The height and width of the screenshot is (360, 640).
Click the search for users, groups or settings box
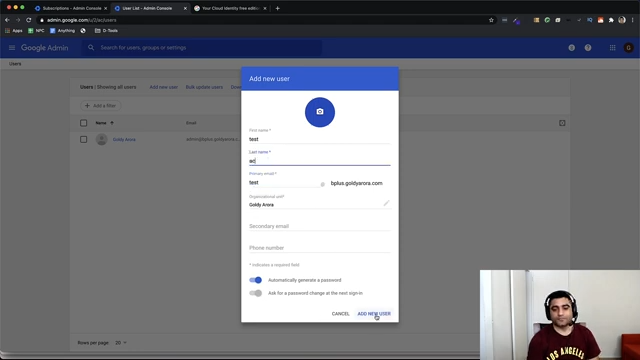tap(202, 48)
